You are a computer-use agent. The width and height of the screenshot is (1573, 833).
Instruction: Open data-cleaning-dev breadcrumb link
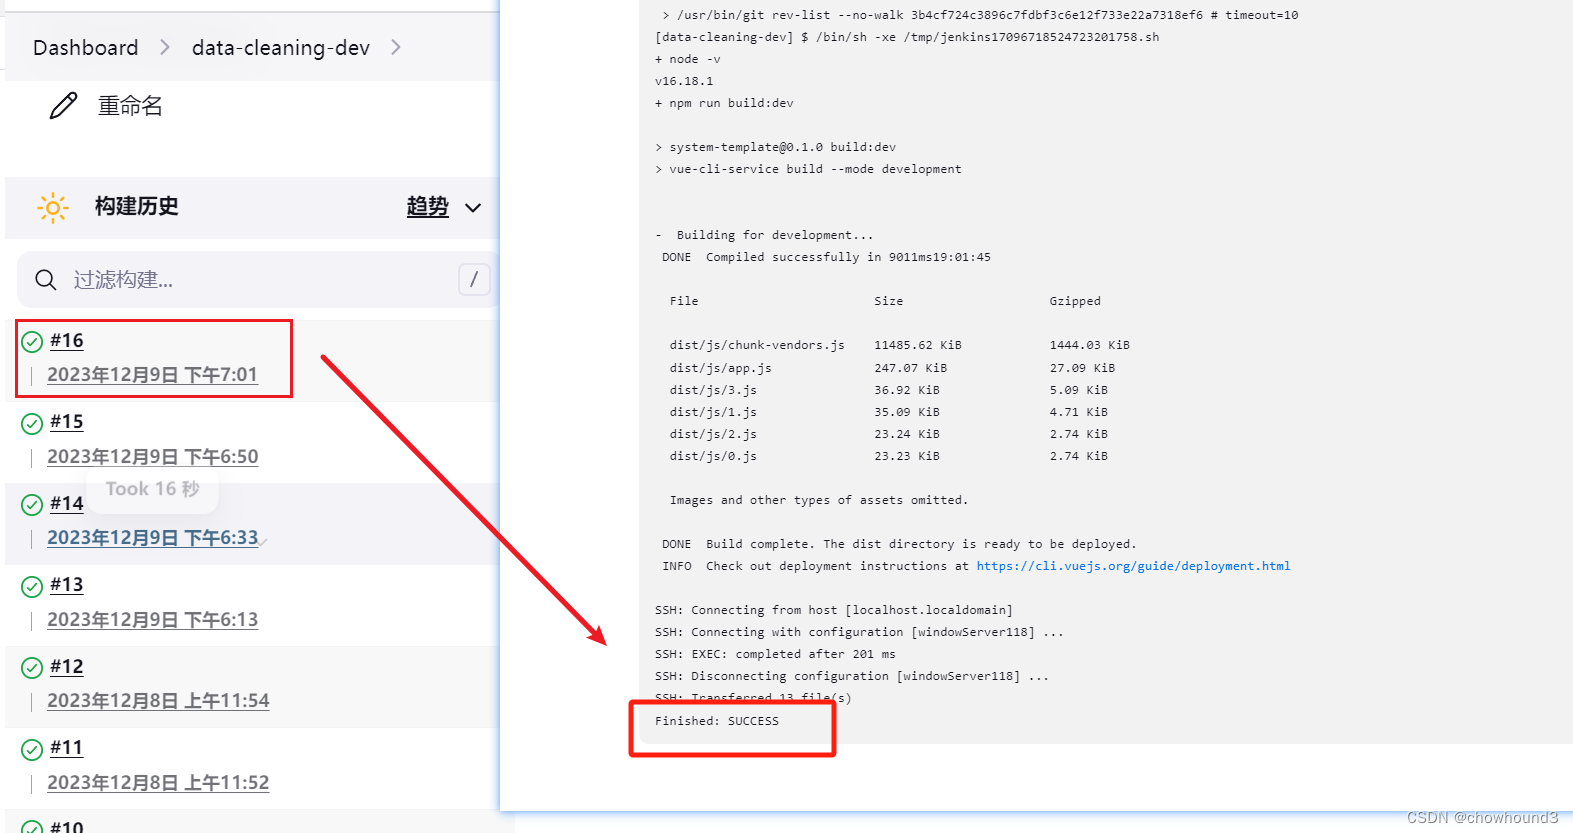pyautogui.click(x=281, y=48)
